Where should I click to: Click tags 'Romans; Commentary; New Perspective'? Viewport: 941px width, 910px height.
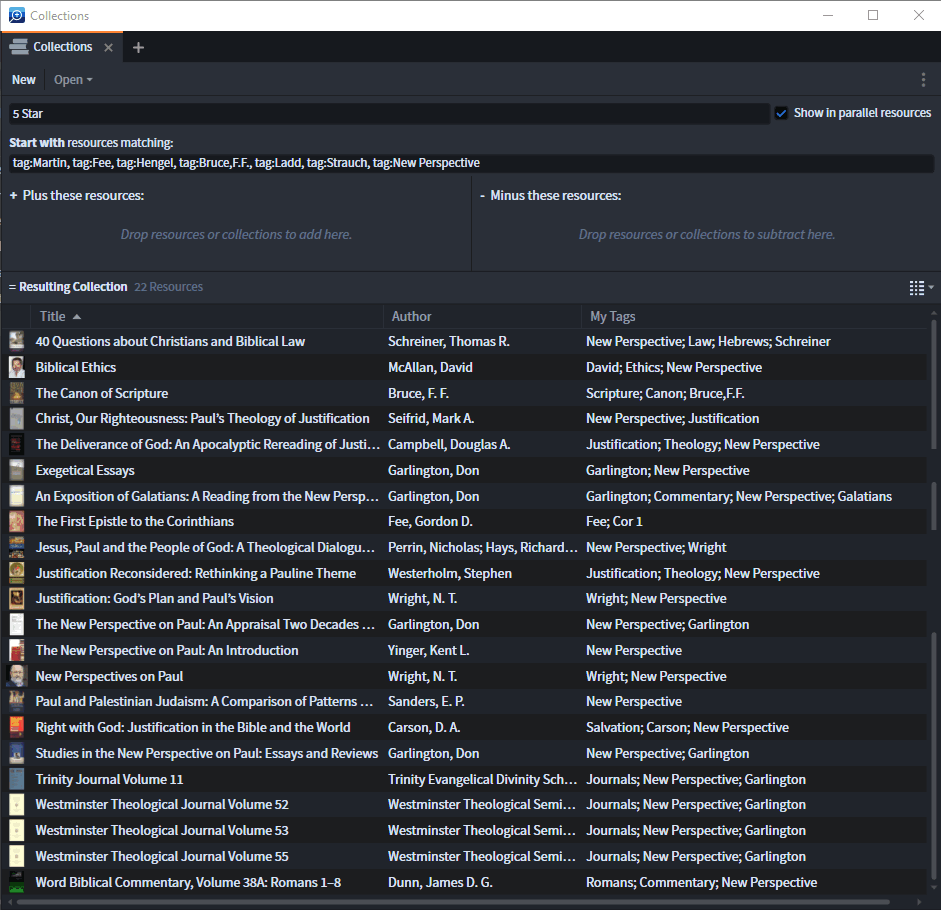click(x=701, y=882)
